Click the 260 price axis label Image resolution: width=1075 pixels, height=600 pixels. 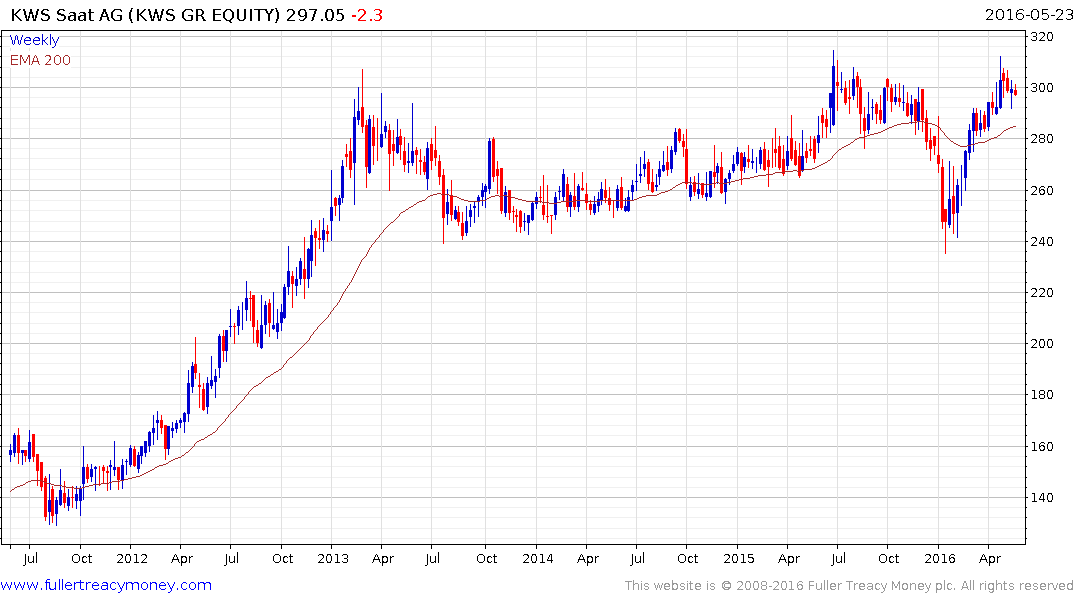[x=1042, y=191]
